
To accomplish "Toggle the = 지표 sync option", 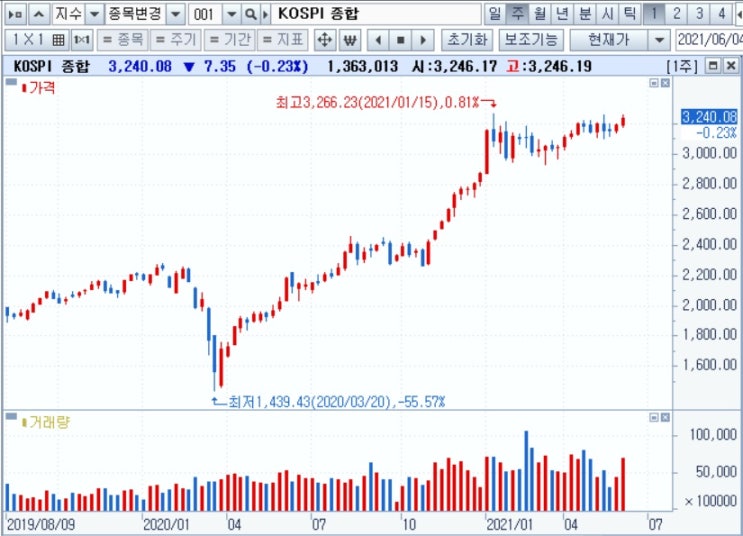I will pyautogui.click(x=282, y=40).
